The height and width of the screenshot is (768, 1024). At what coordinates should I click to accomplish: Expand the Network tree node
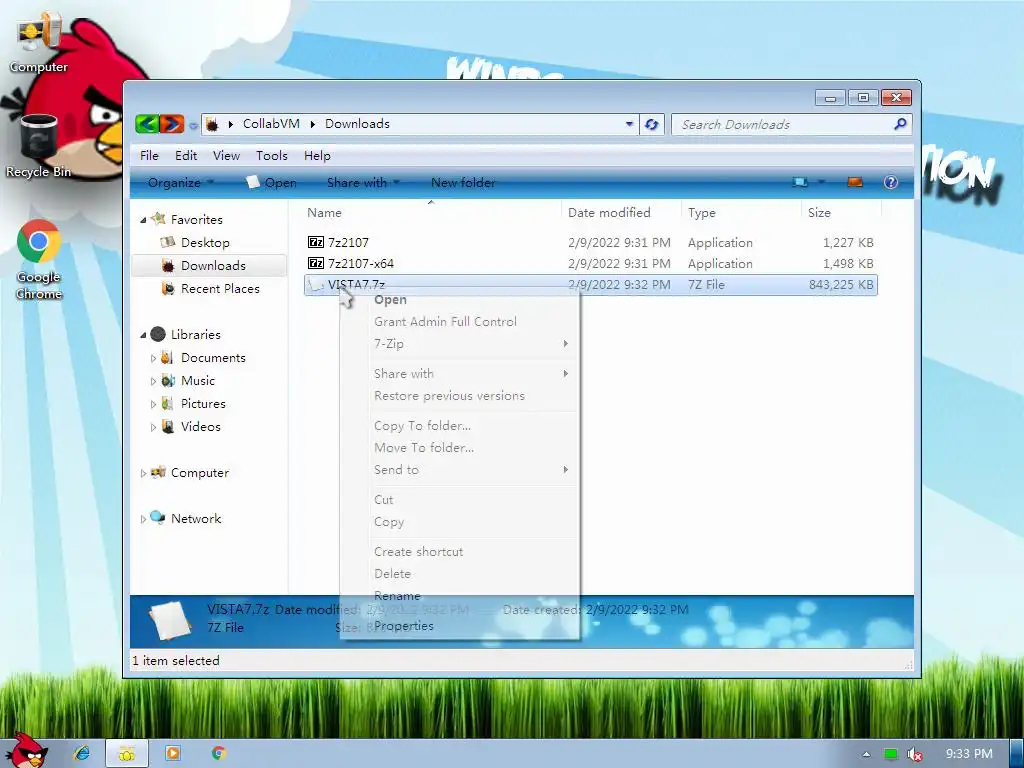tap(143, 519)
